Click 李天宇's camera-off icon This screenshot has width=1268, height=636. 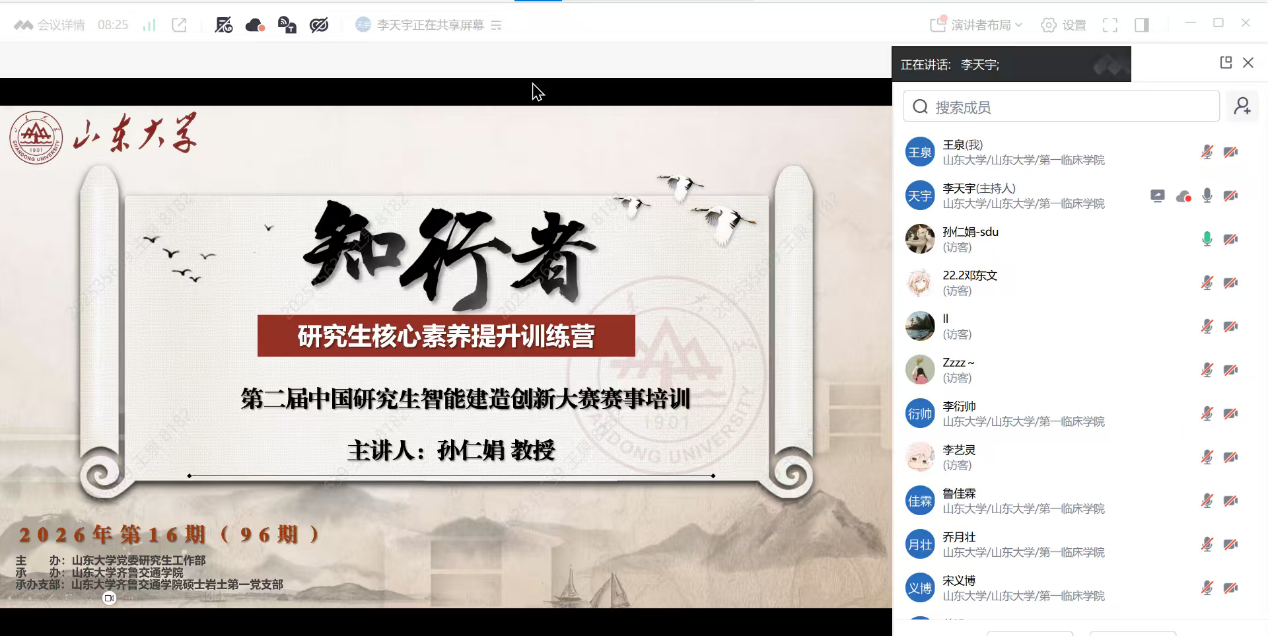click(x=1231, y=196)
